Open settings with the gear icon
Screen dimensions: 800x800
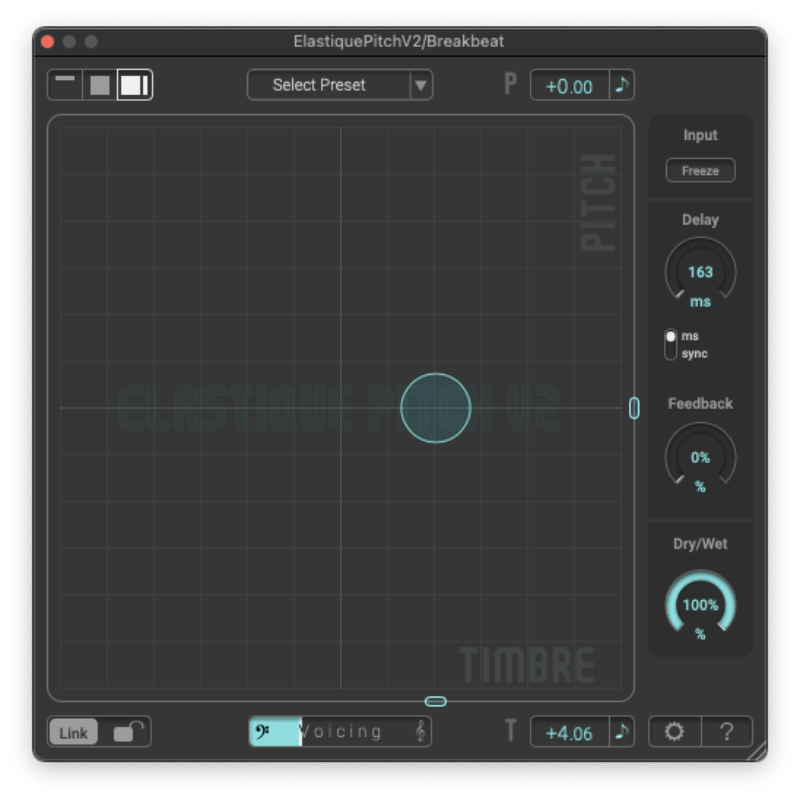[x=675, y=732]
